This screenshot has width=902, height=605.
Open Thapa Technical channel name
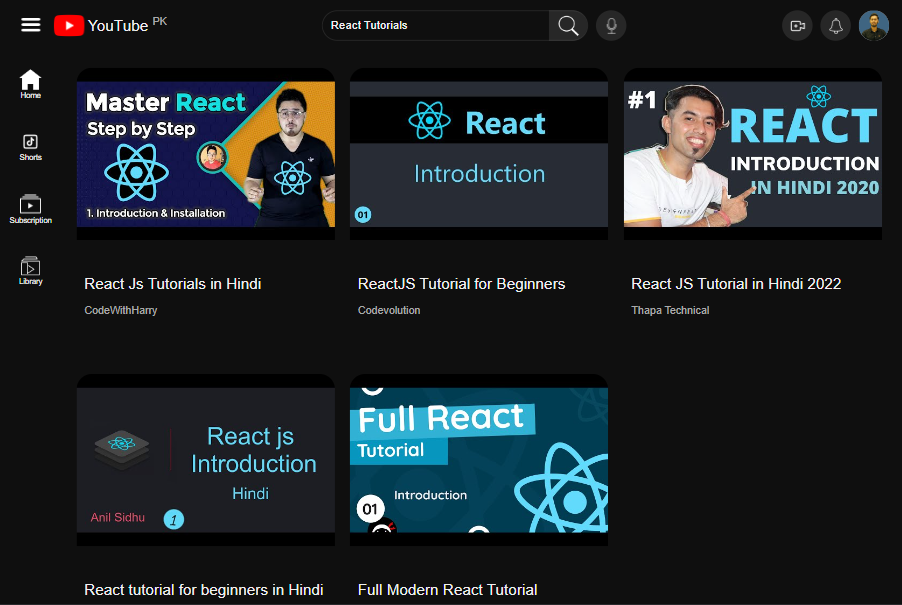670,311
